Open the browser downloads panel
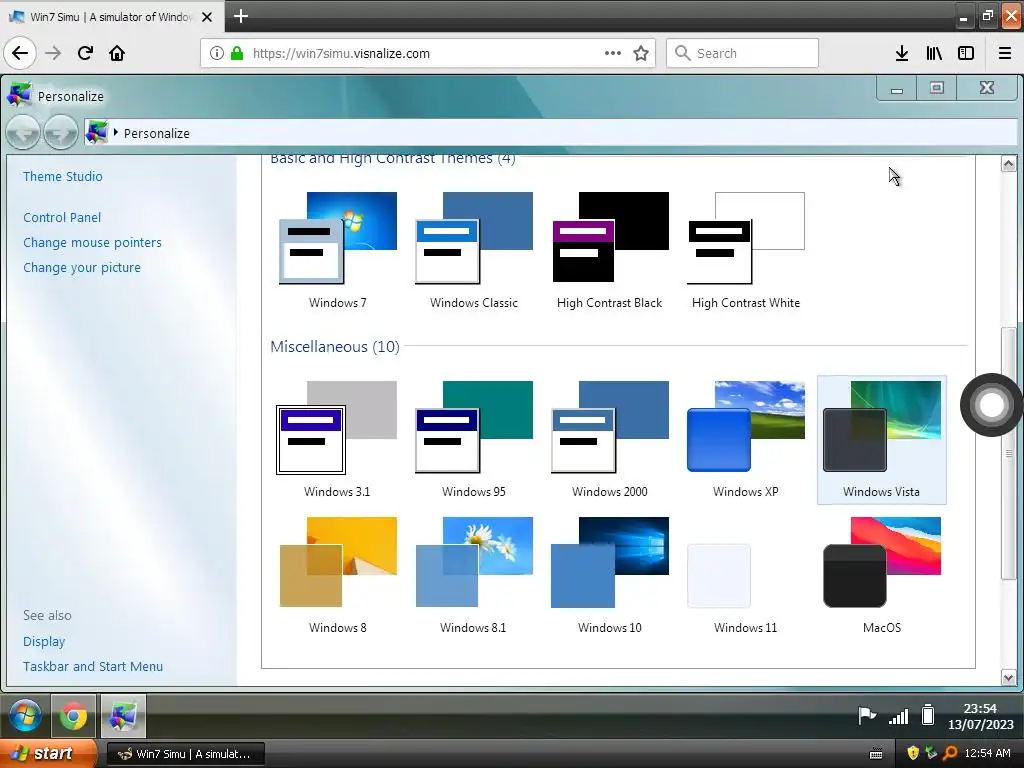 [x=902, y=53]
